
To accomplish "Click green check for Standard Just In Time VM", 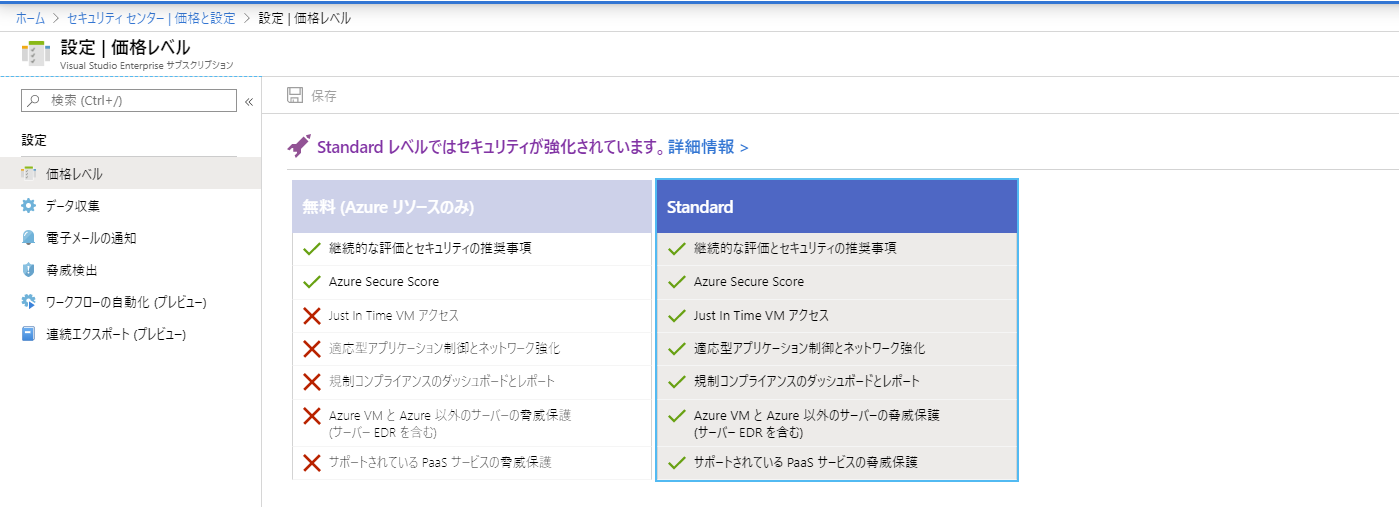I will coord(676,316).
